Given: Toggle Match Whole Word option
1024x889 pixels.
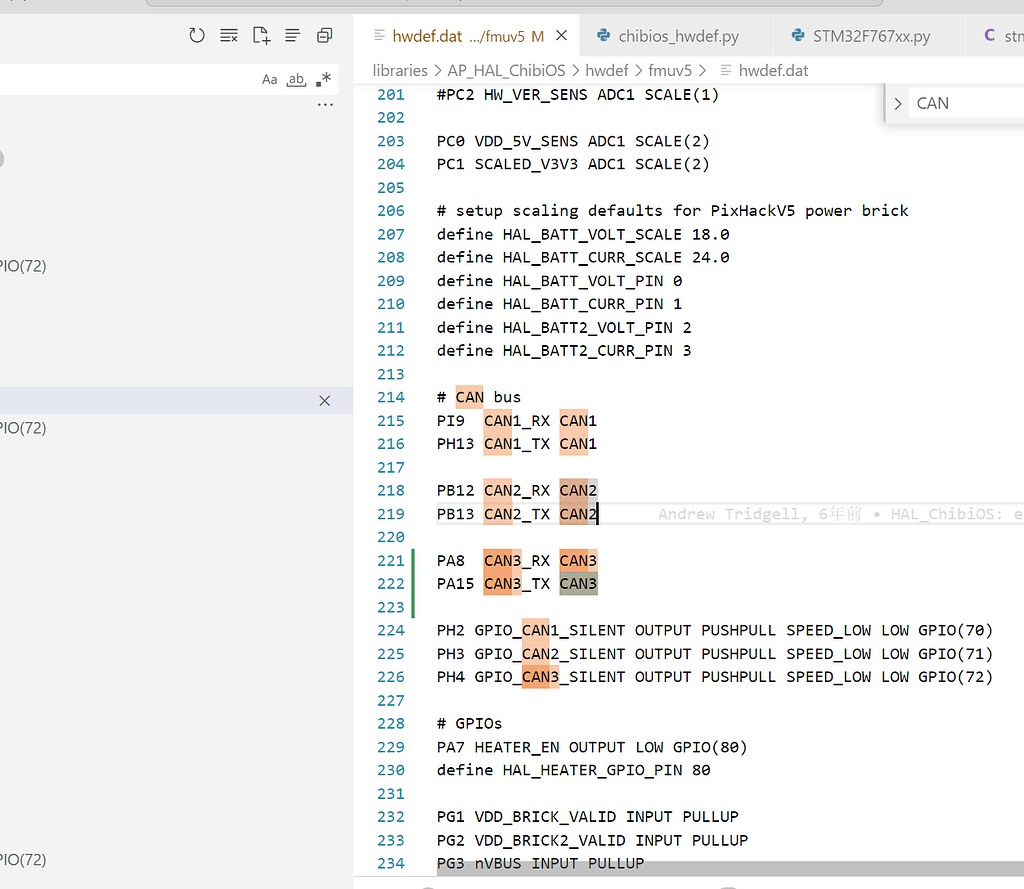Looking at the screenshot, I should point(296,79).
